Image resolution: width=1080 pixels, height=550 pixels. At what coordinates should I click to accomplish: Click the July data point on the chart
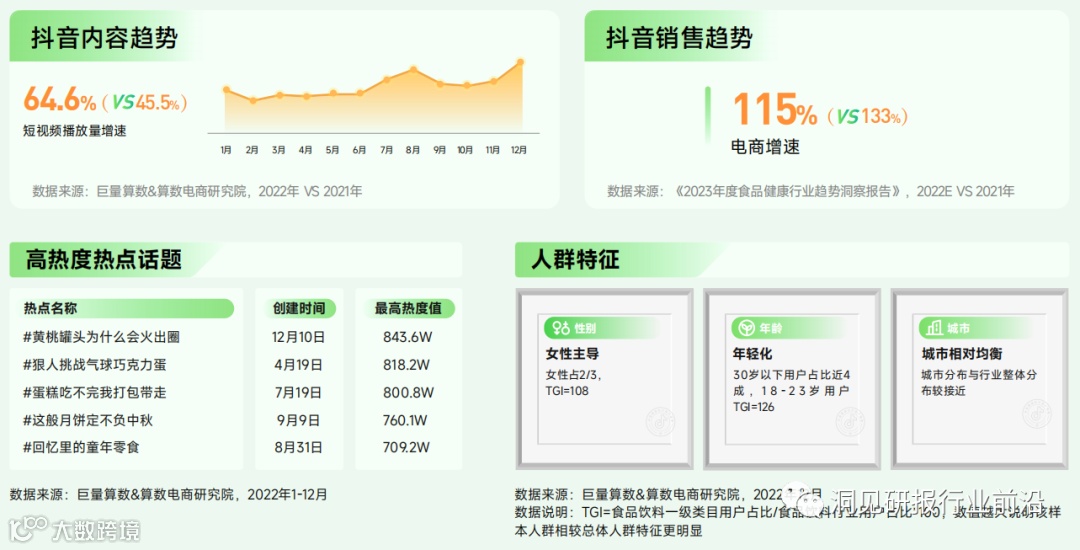(386, 79)
